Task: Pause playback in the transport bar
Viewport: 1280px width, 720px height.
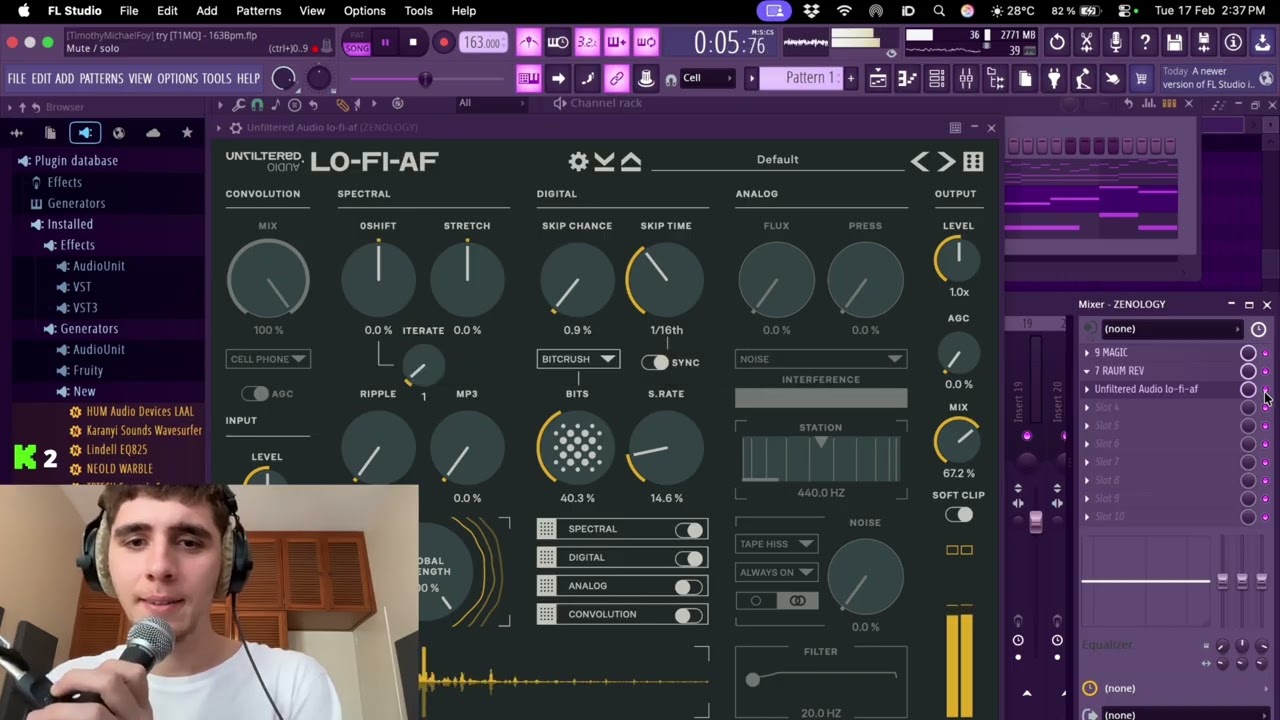Action: [385, 43]
